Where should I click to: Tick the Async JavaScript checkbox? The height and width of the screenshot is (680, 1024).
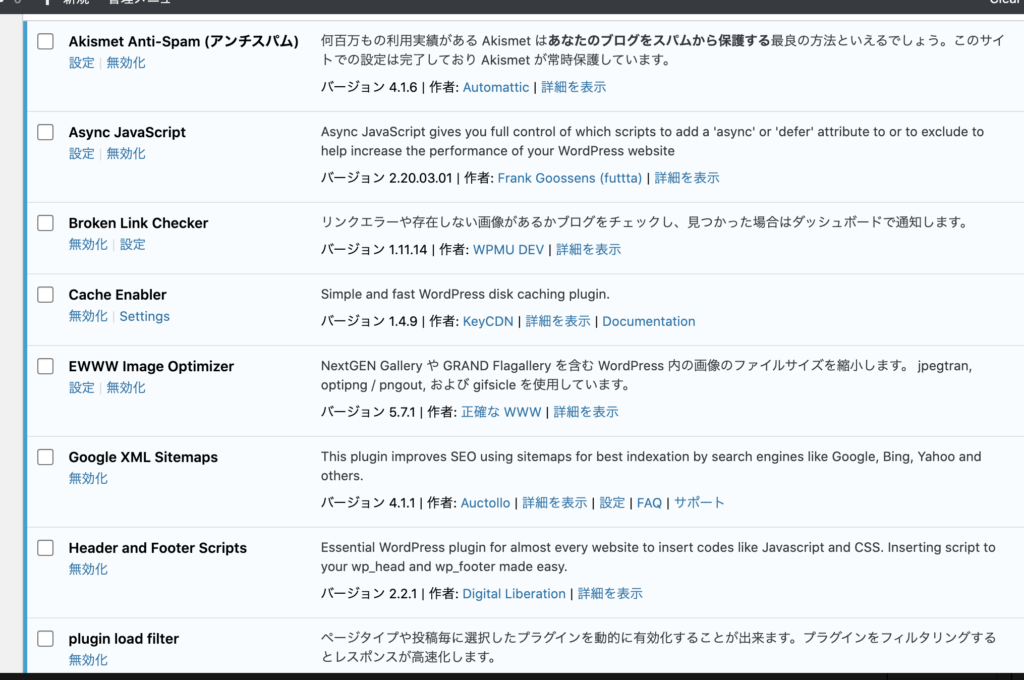click(45, 132)
